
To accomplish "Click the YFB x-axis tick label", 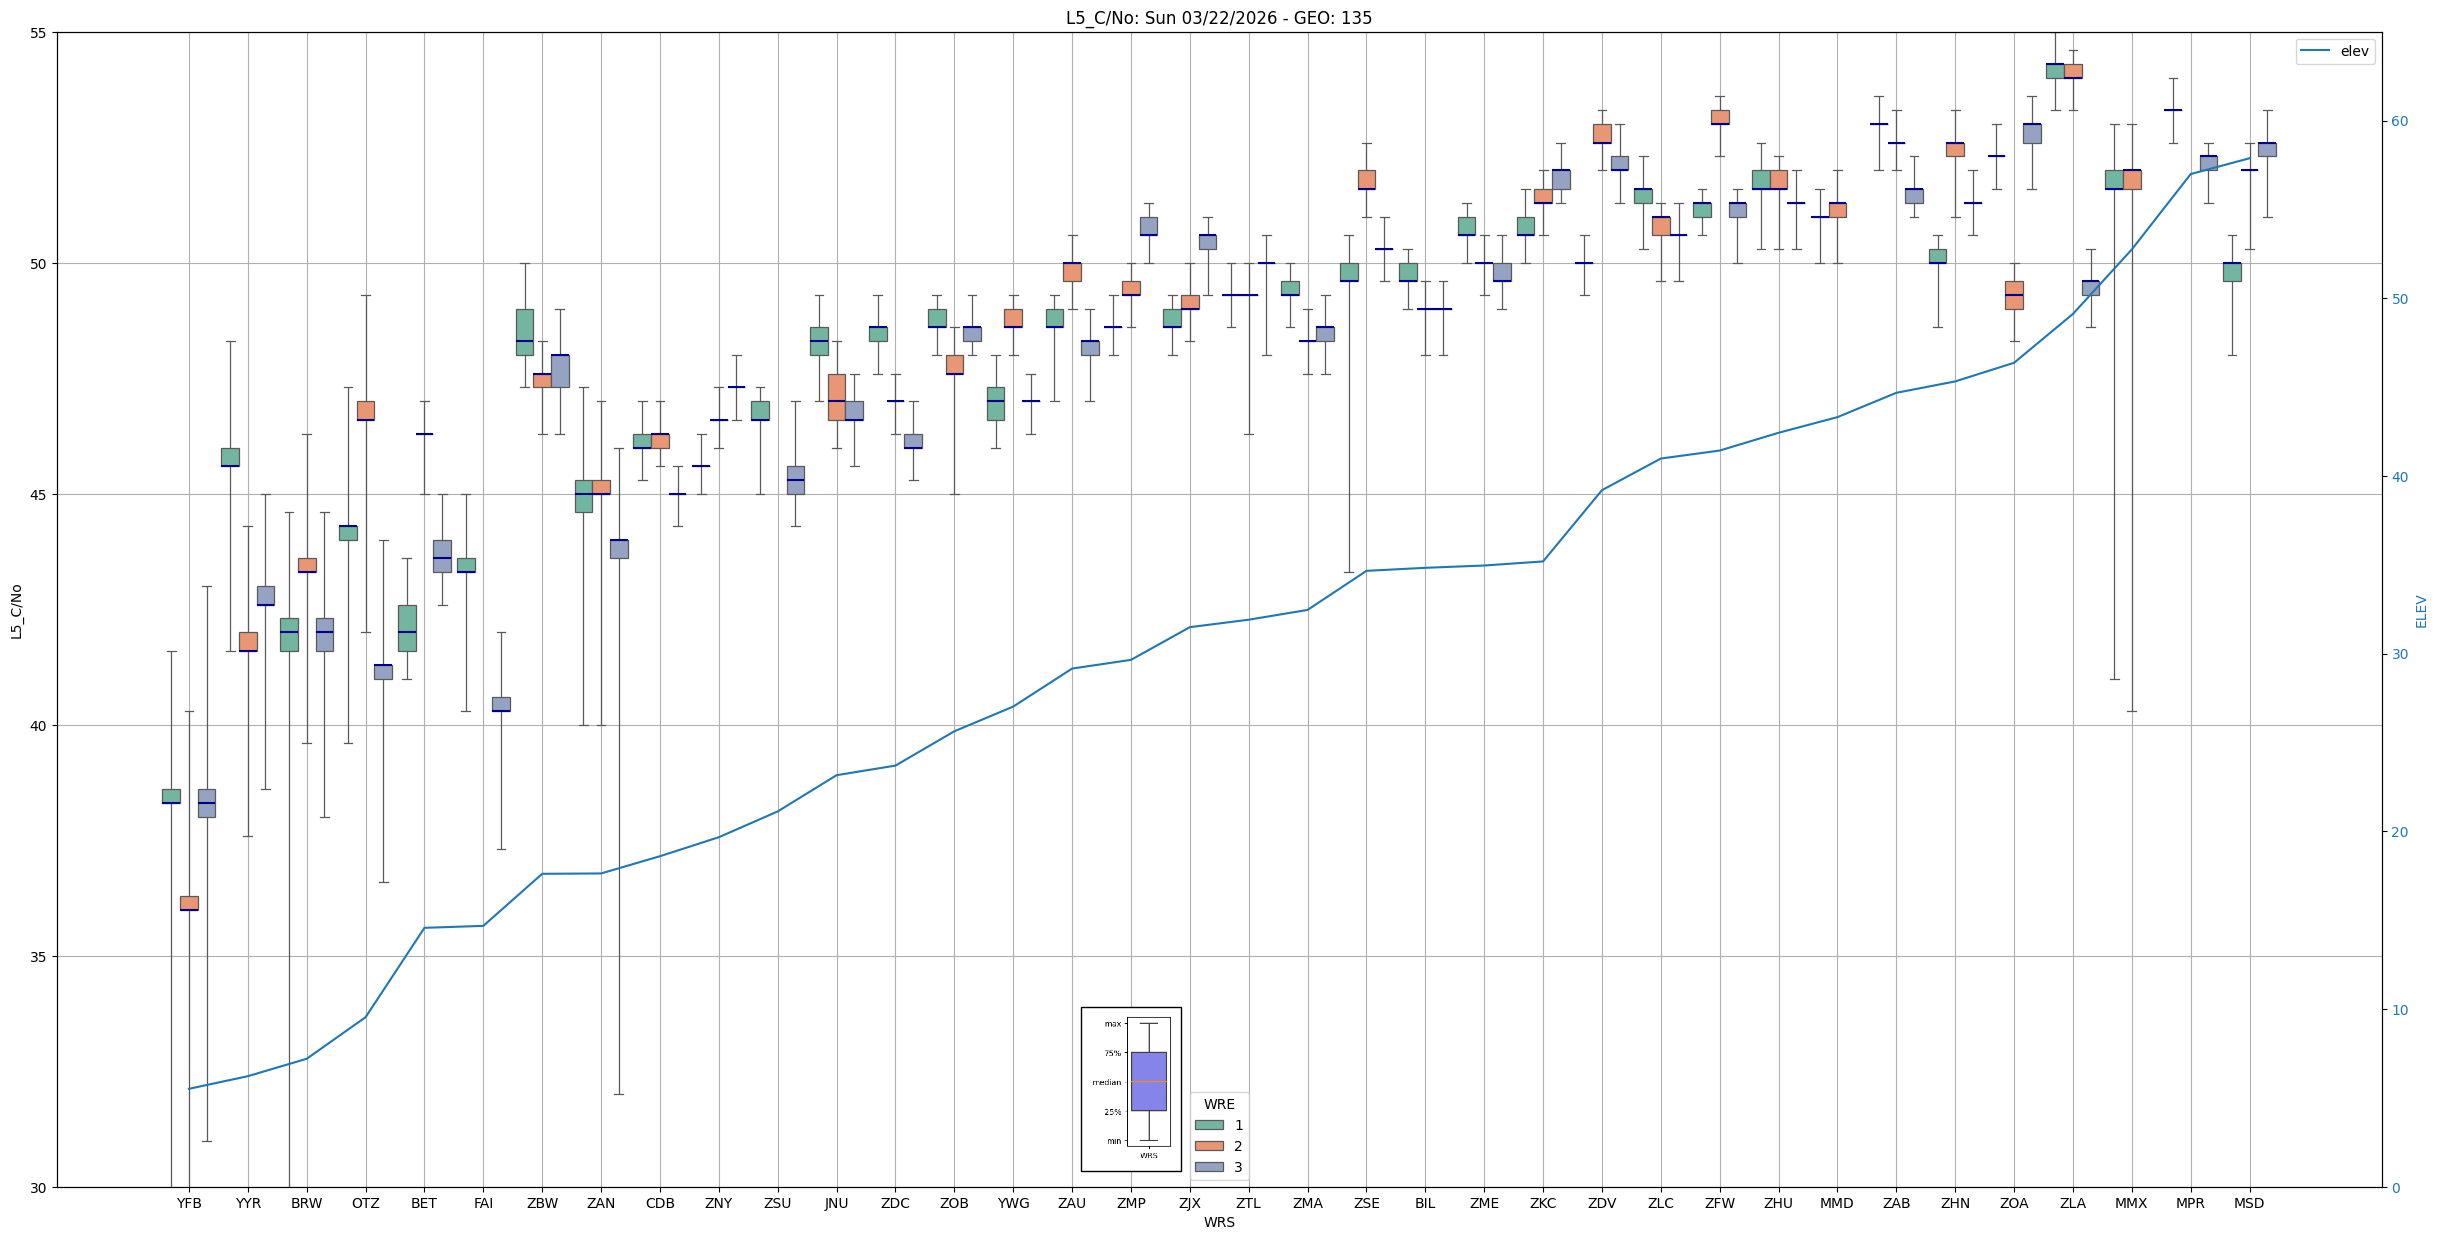I will point(189,1203).
